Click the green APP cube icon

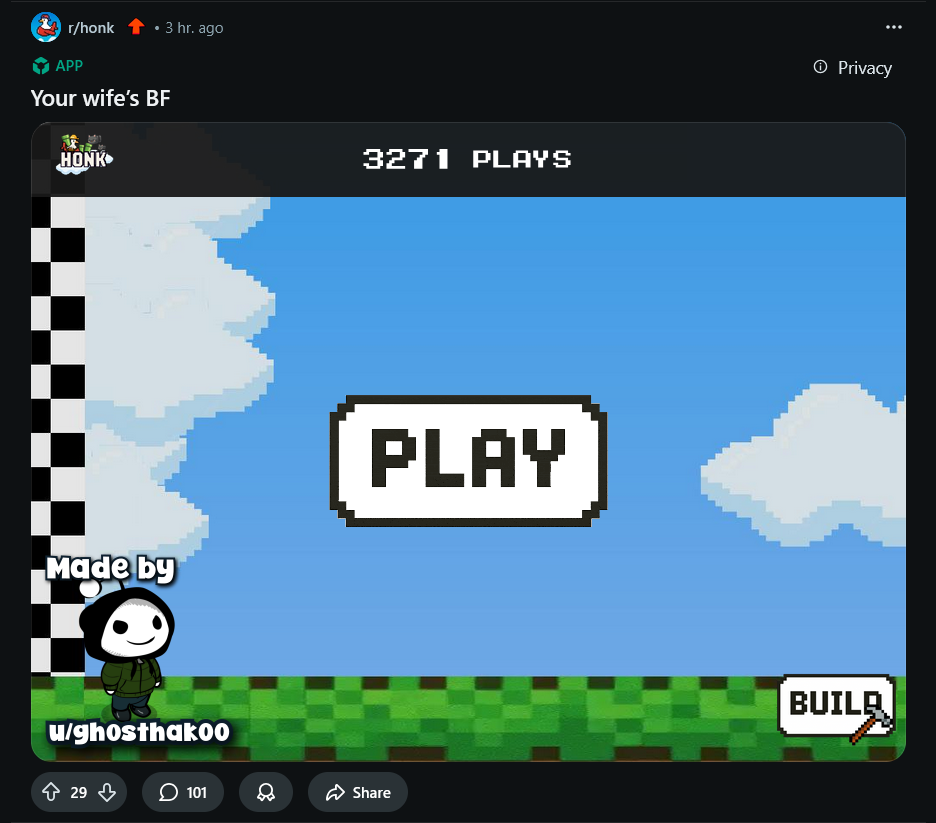41,66
